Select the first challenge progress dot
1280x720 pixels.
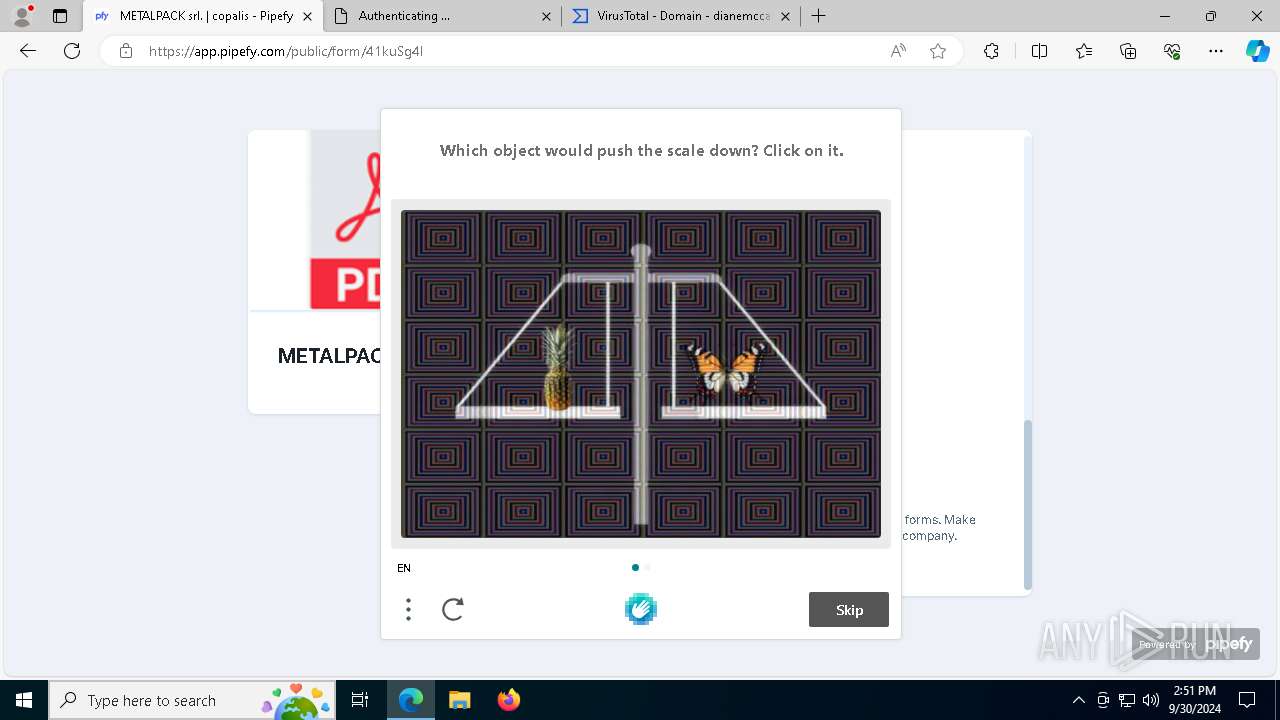click(635, 567)
